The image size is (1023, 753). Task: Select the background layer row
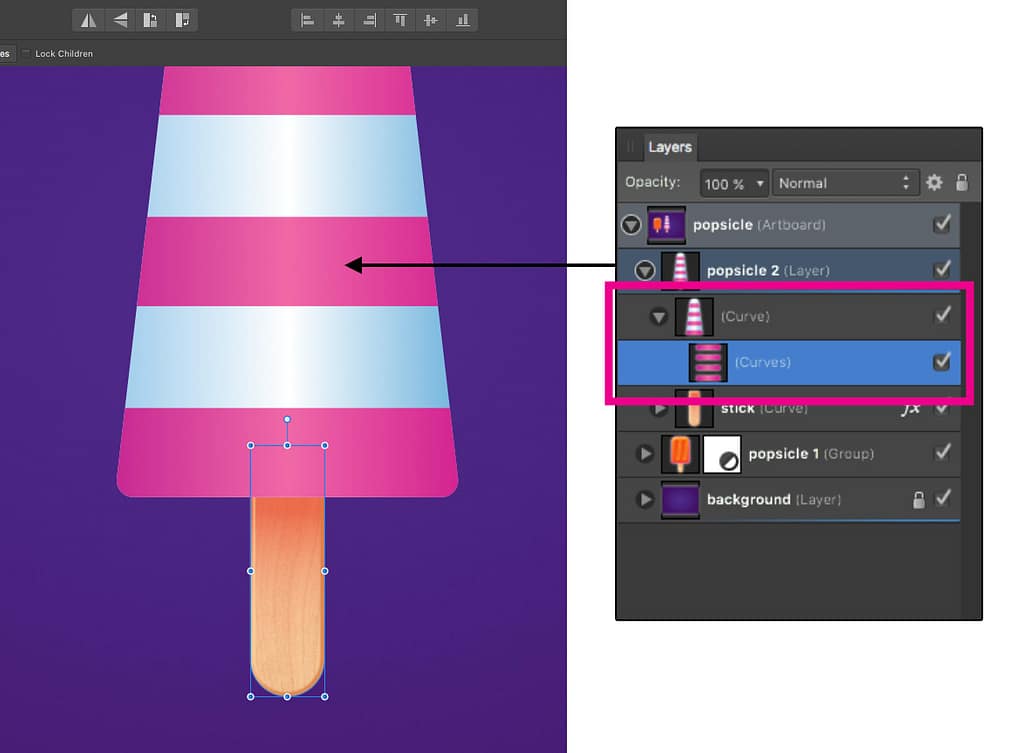pyautogui.click(x=788, y=500)
